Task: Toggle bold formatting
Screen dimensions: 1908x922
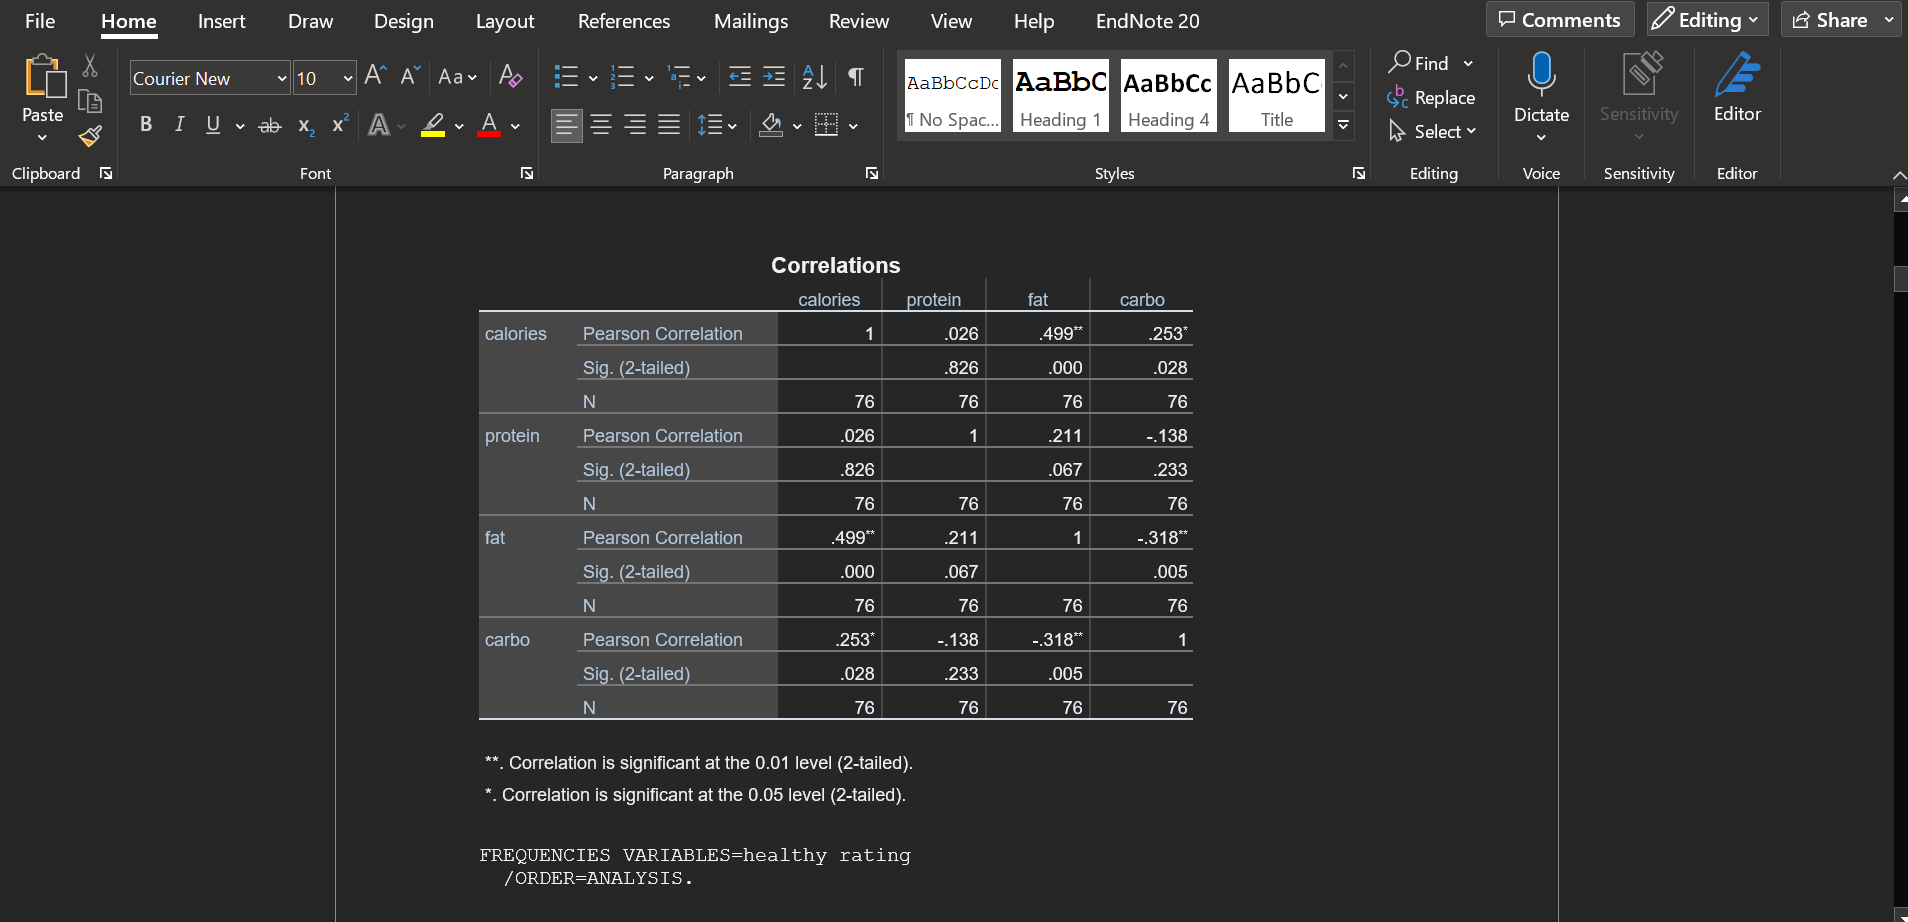Action: (x=146, y=124)
